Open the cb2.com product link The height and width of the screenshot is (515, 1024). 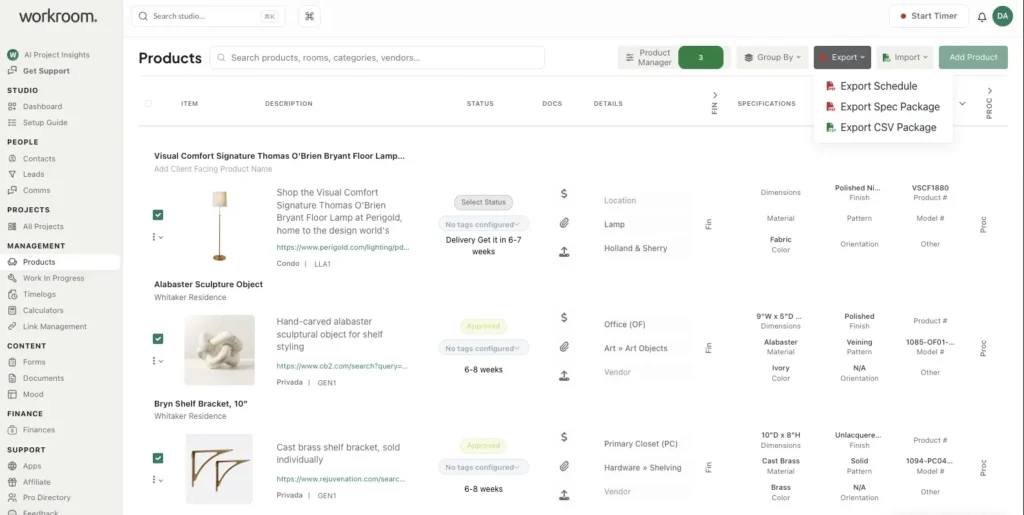[342, 366]
